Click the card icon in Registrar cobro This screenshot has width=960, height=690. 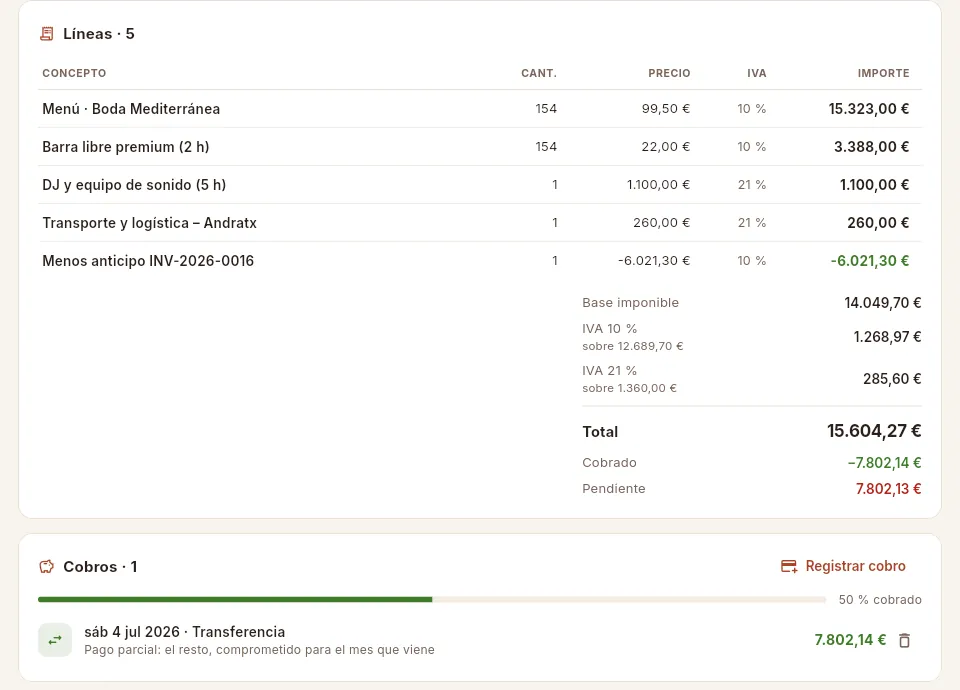[789, 566]
